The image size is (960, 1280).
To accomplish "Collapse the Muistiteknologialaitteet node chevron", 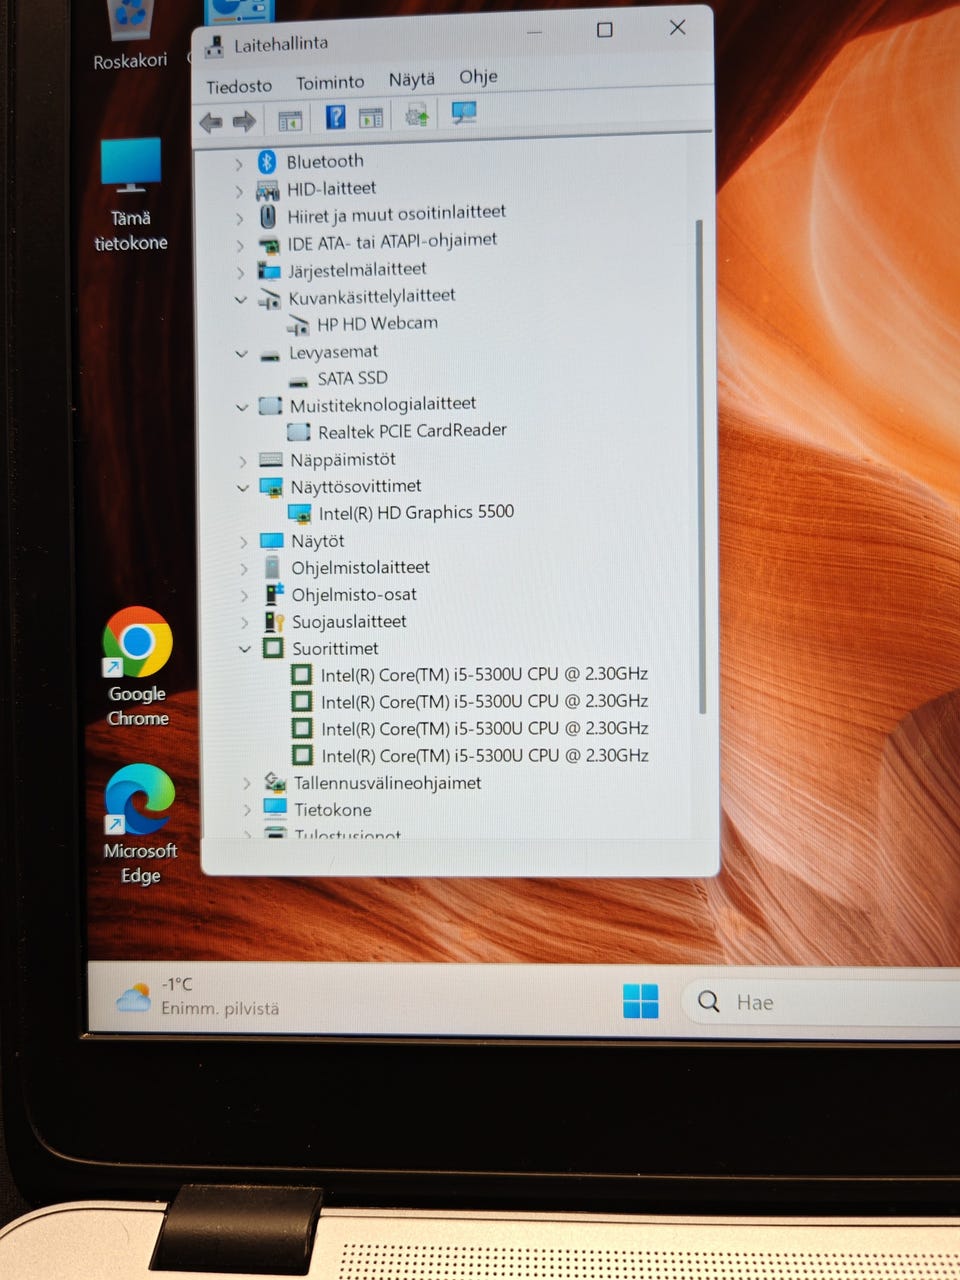I will coord(241,407).
